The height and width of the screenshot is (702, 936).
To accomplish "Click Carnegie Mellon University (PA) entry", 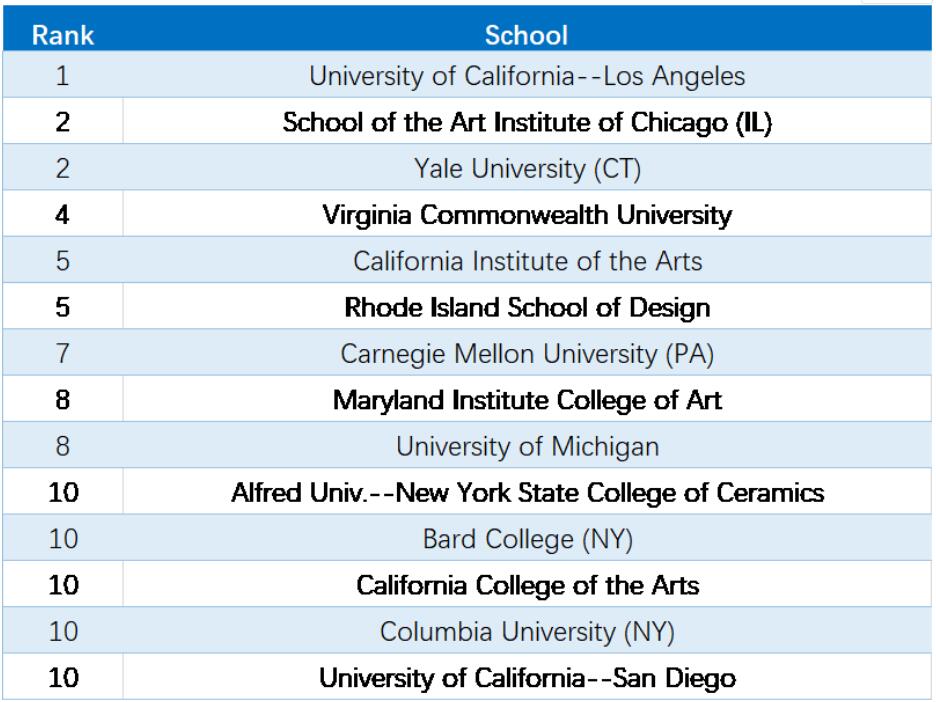I will coord(526,353).
